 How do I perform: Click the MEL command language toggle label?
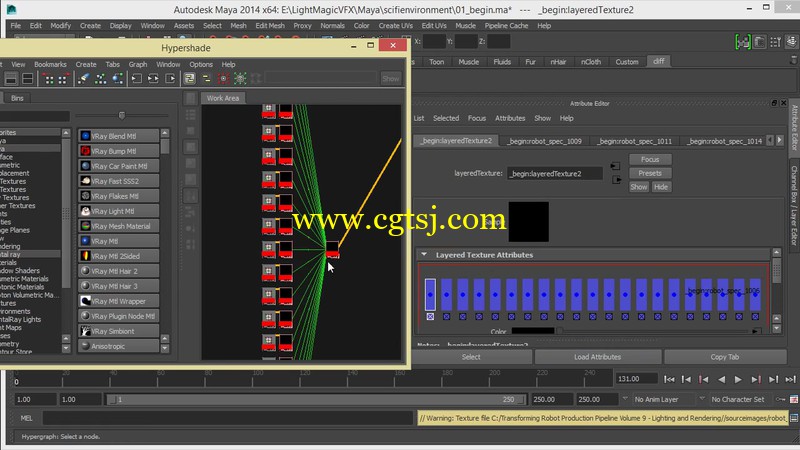[x=27, y=418]
